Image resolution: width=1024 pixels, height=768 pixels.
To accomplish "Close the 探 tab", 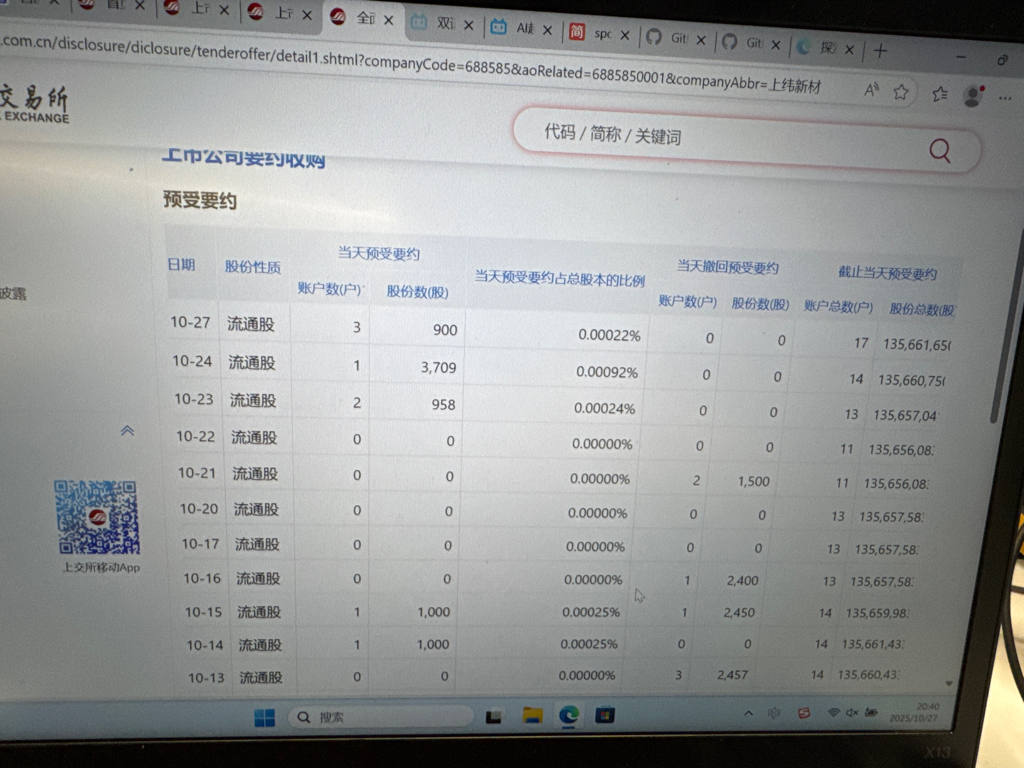I will [x=849, y=49].
